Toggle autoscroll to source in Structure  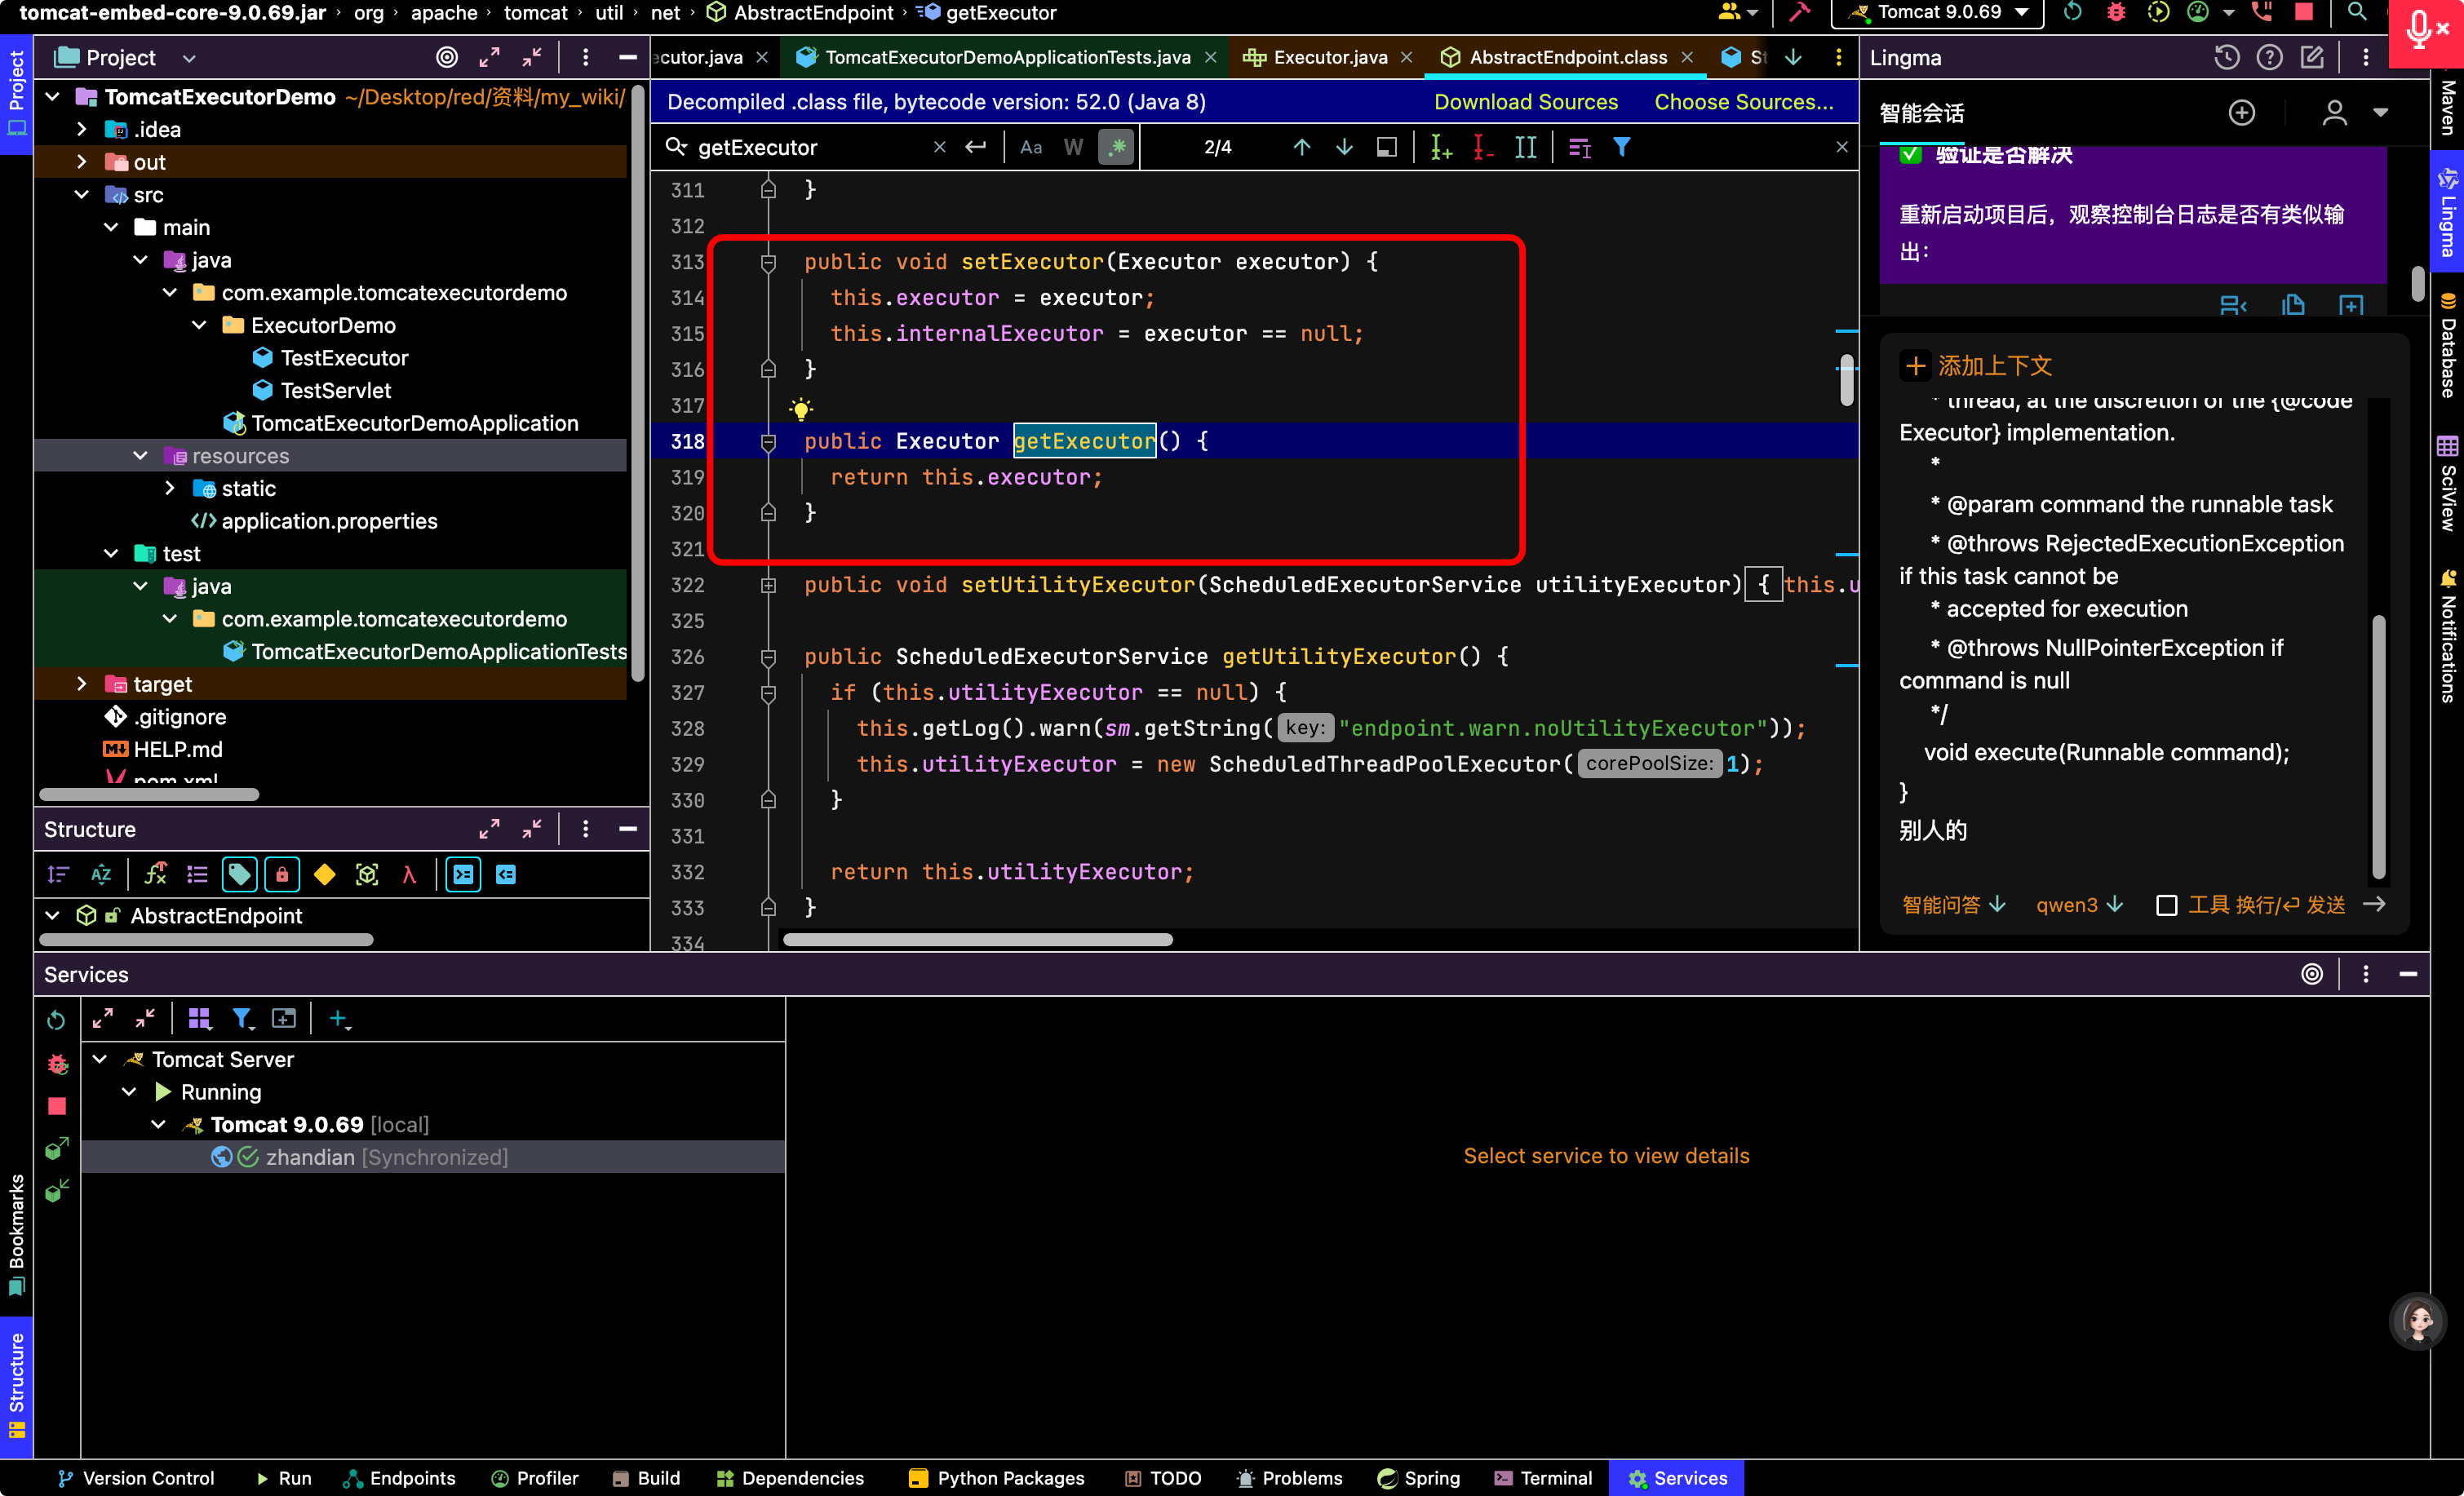pos(463,875)
